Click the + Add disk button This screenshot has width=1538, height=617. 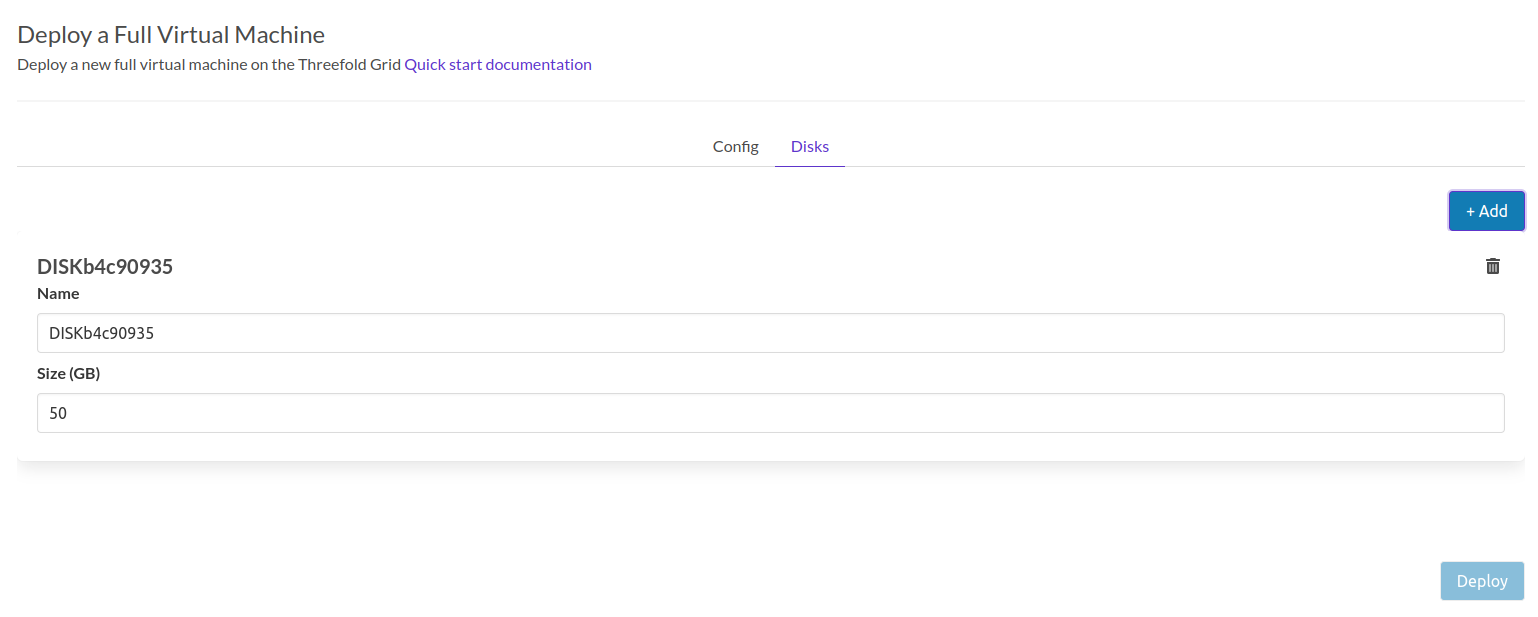pyautogui.click(x=1486, y=211)
